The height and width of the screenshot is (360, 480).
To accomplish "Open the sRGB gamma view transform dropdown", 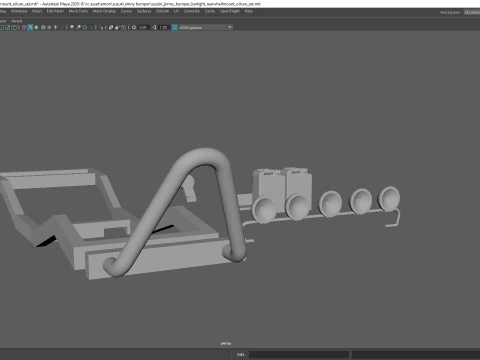I will [x=206, y=27].
